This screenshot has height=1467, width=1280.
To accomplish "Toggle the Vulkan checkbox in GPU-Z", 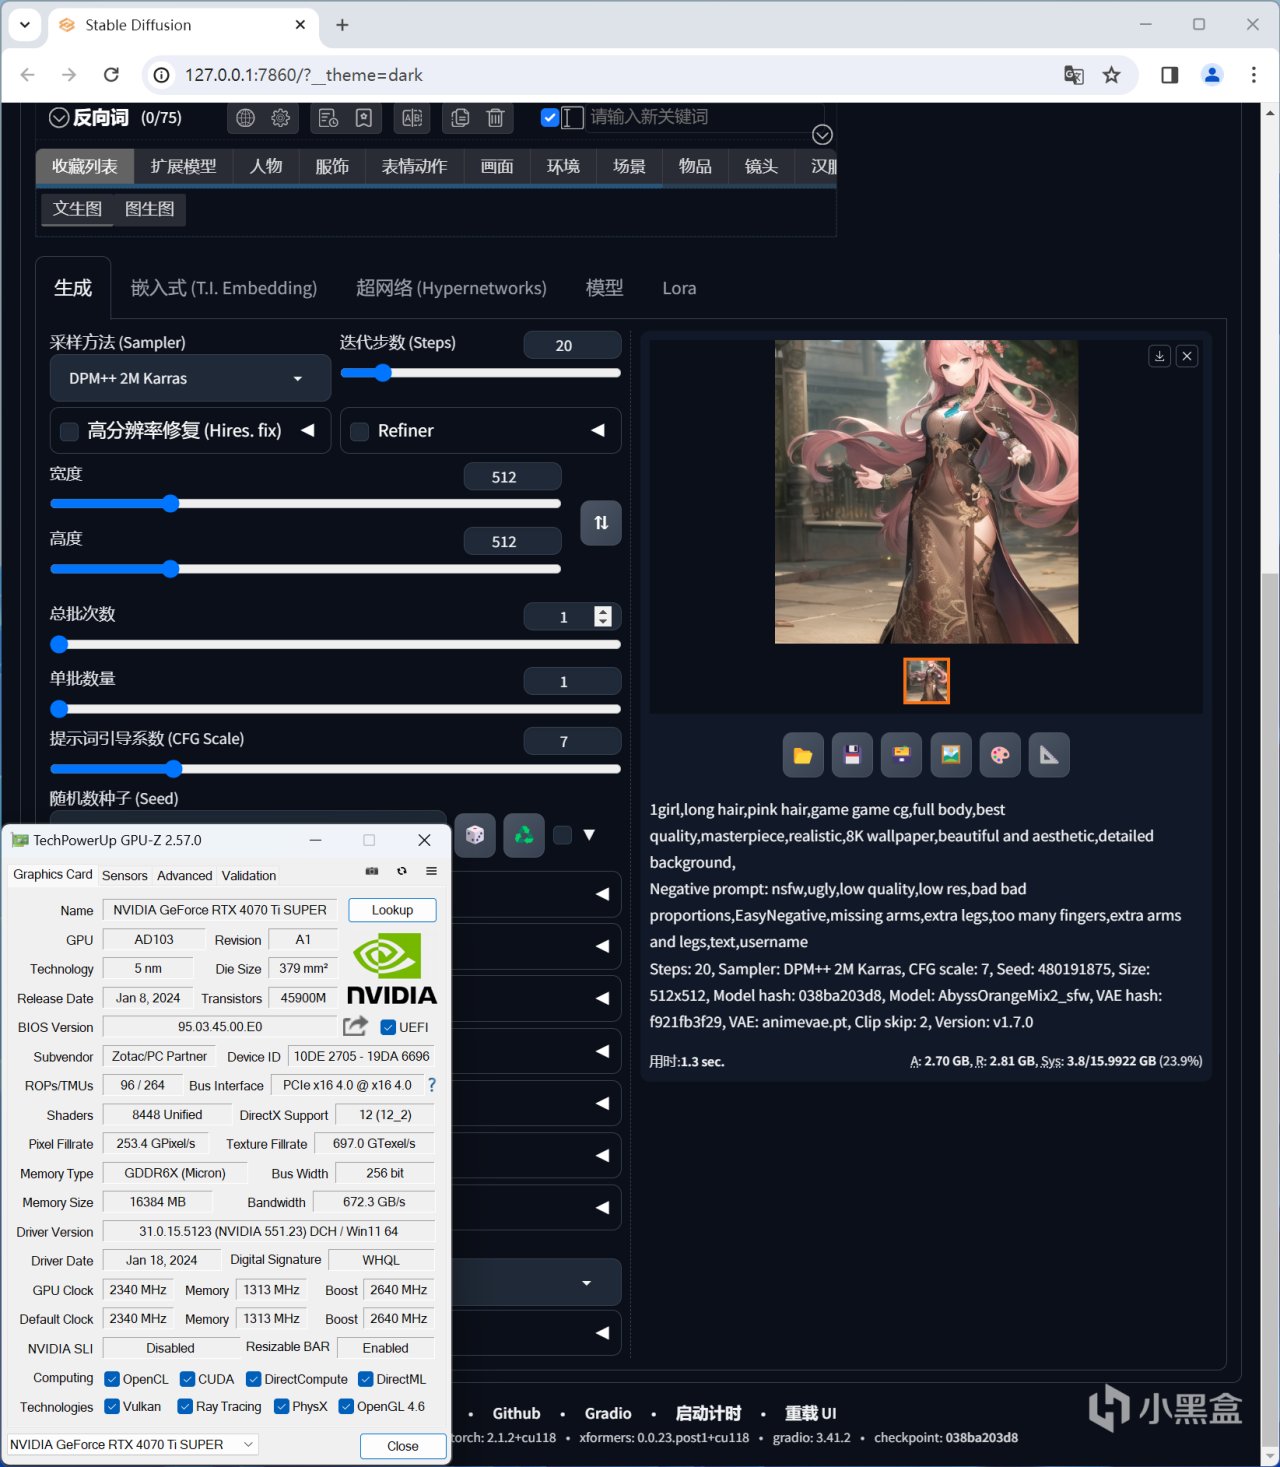I will [x=112, y=1406].
